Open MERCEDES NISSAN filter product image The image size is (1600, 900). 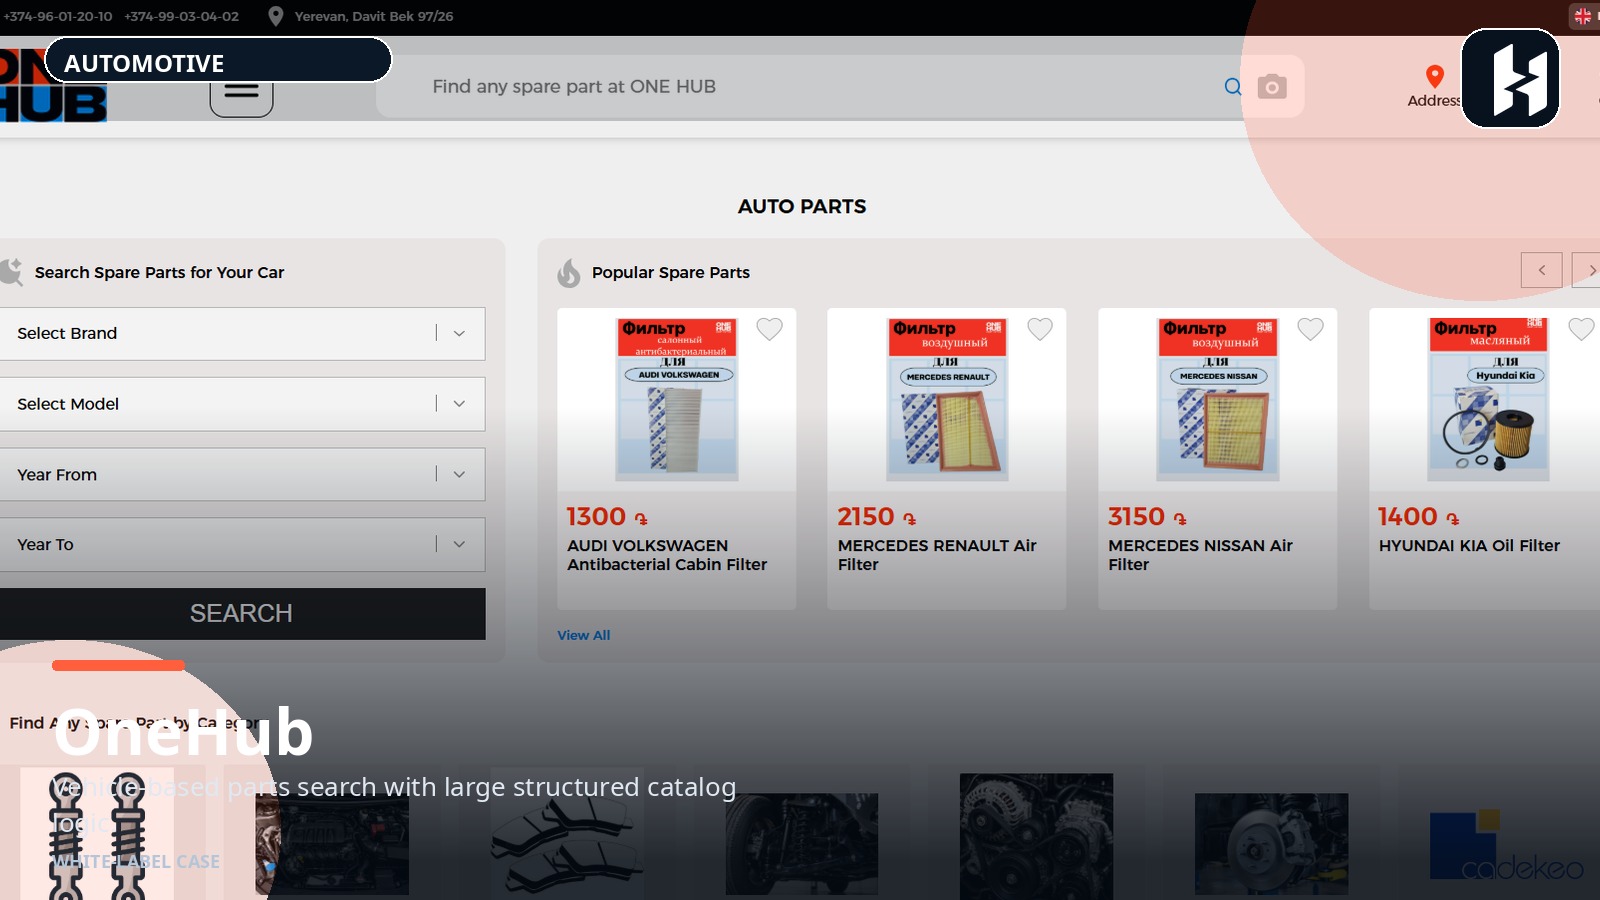pyautogui.click(x=1218, y=399)
